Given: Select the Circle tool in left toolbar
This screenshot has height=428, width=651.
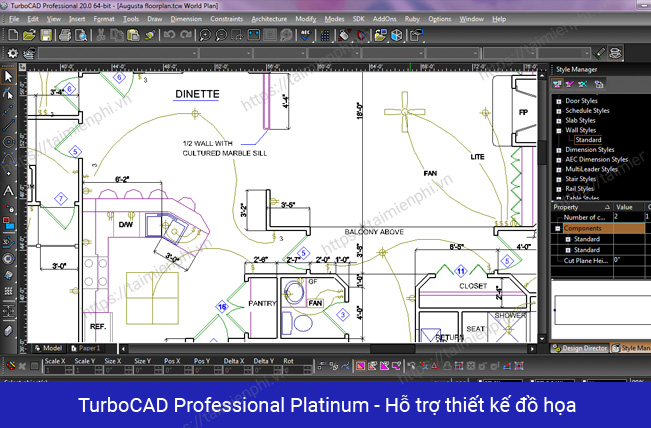Looking at the screenshot, I should 8,142.
